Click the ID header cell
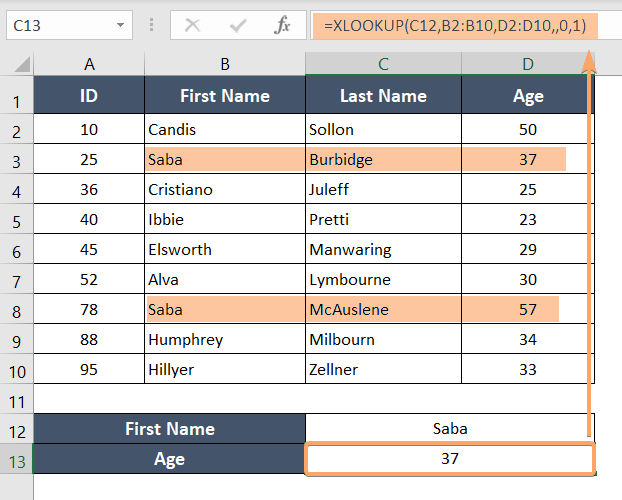Image resolution: width=622 pixels, height=500 pixels. (x=89, y=95)
